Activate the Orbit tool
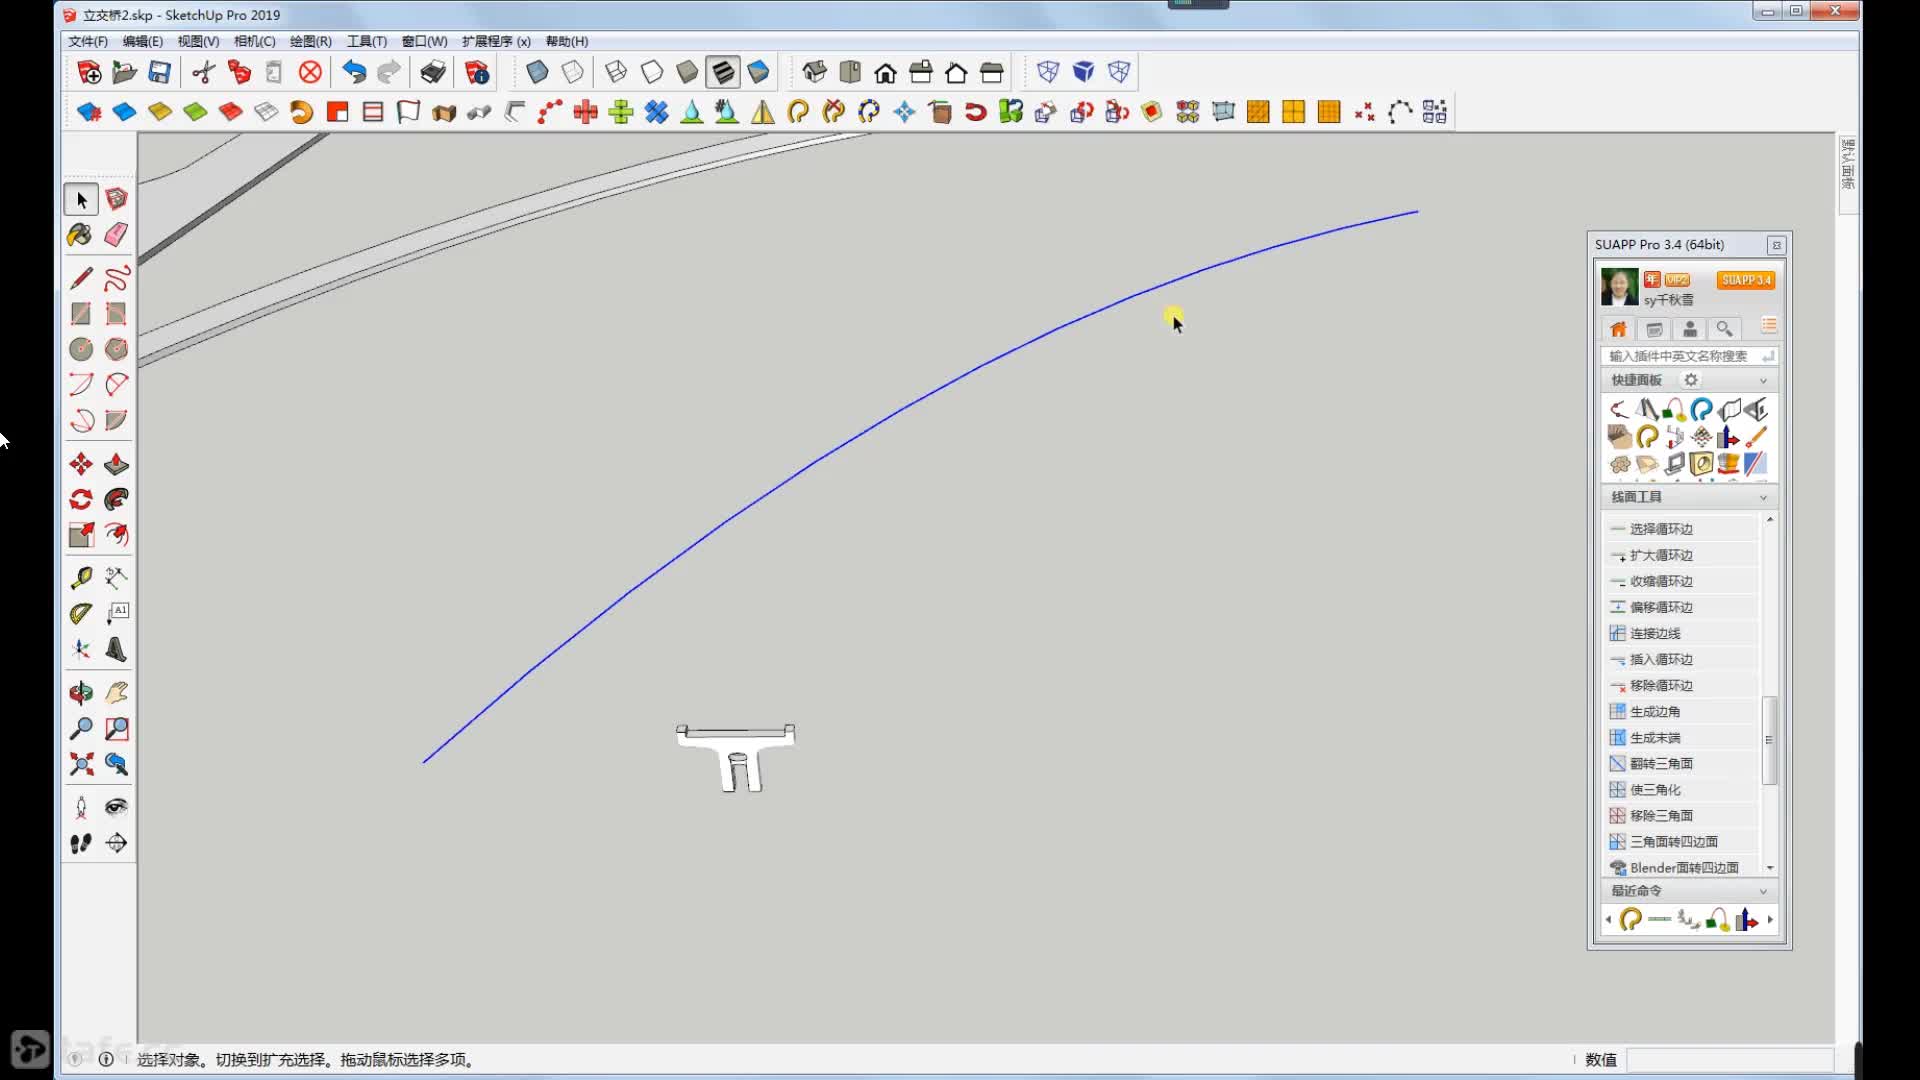Viewport: 1920px width, 1080px height. pyautogui.click(x=81, y=692)
